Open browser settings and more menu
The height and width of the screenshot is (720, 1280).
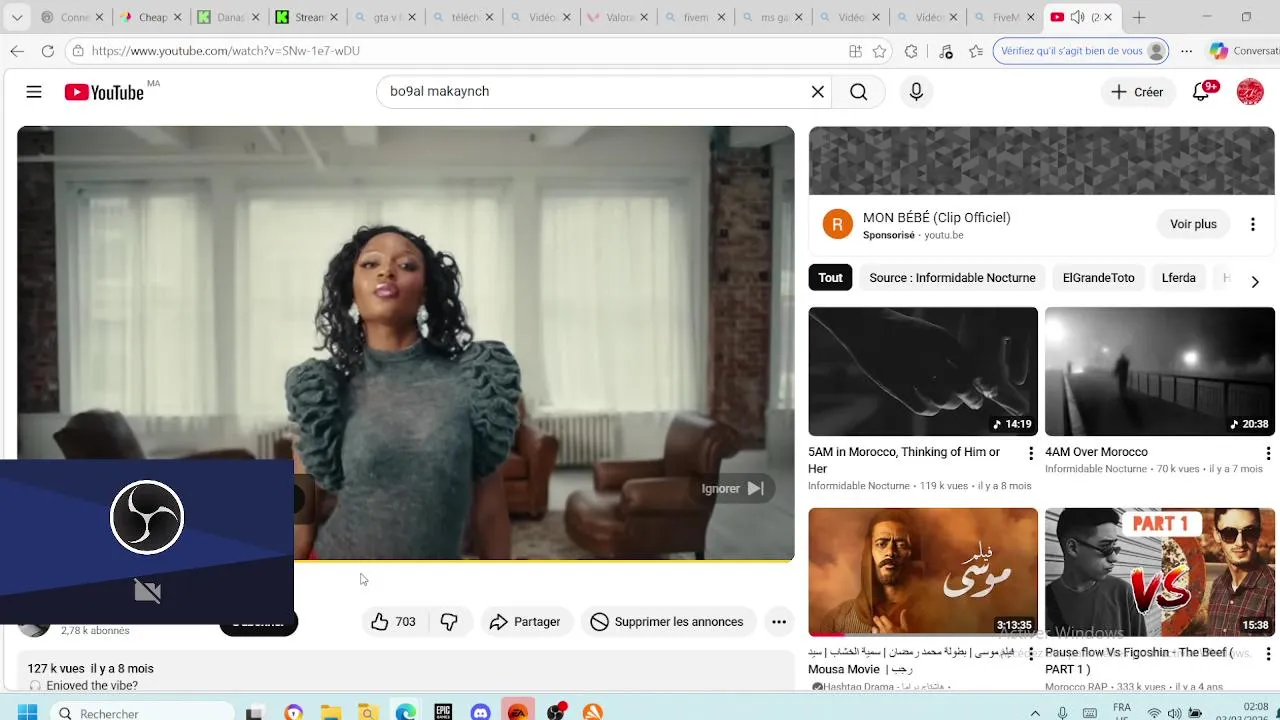(1186, 51)
